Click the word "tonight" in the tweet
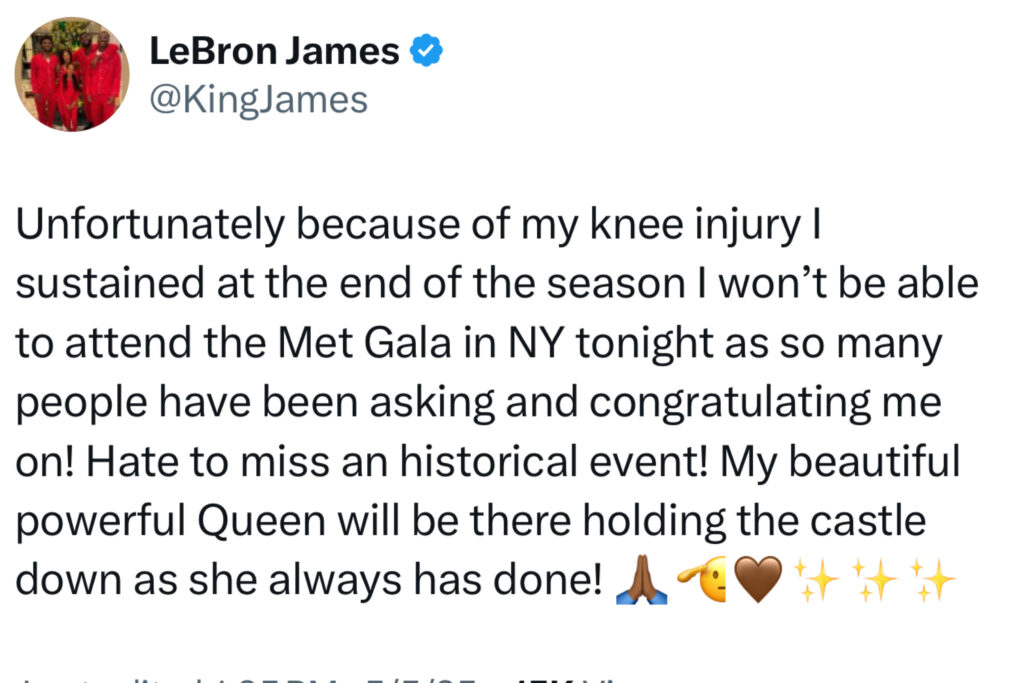This screenshot has width=1024, height=683. pos(645,345)
